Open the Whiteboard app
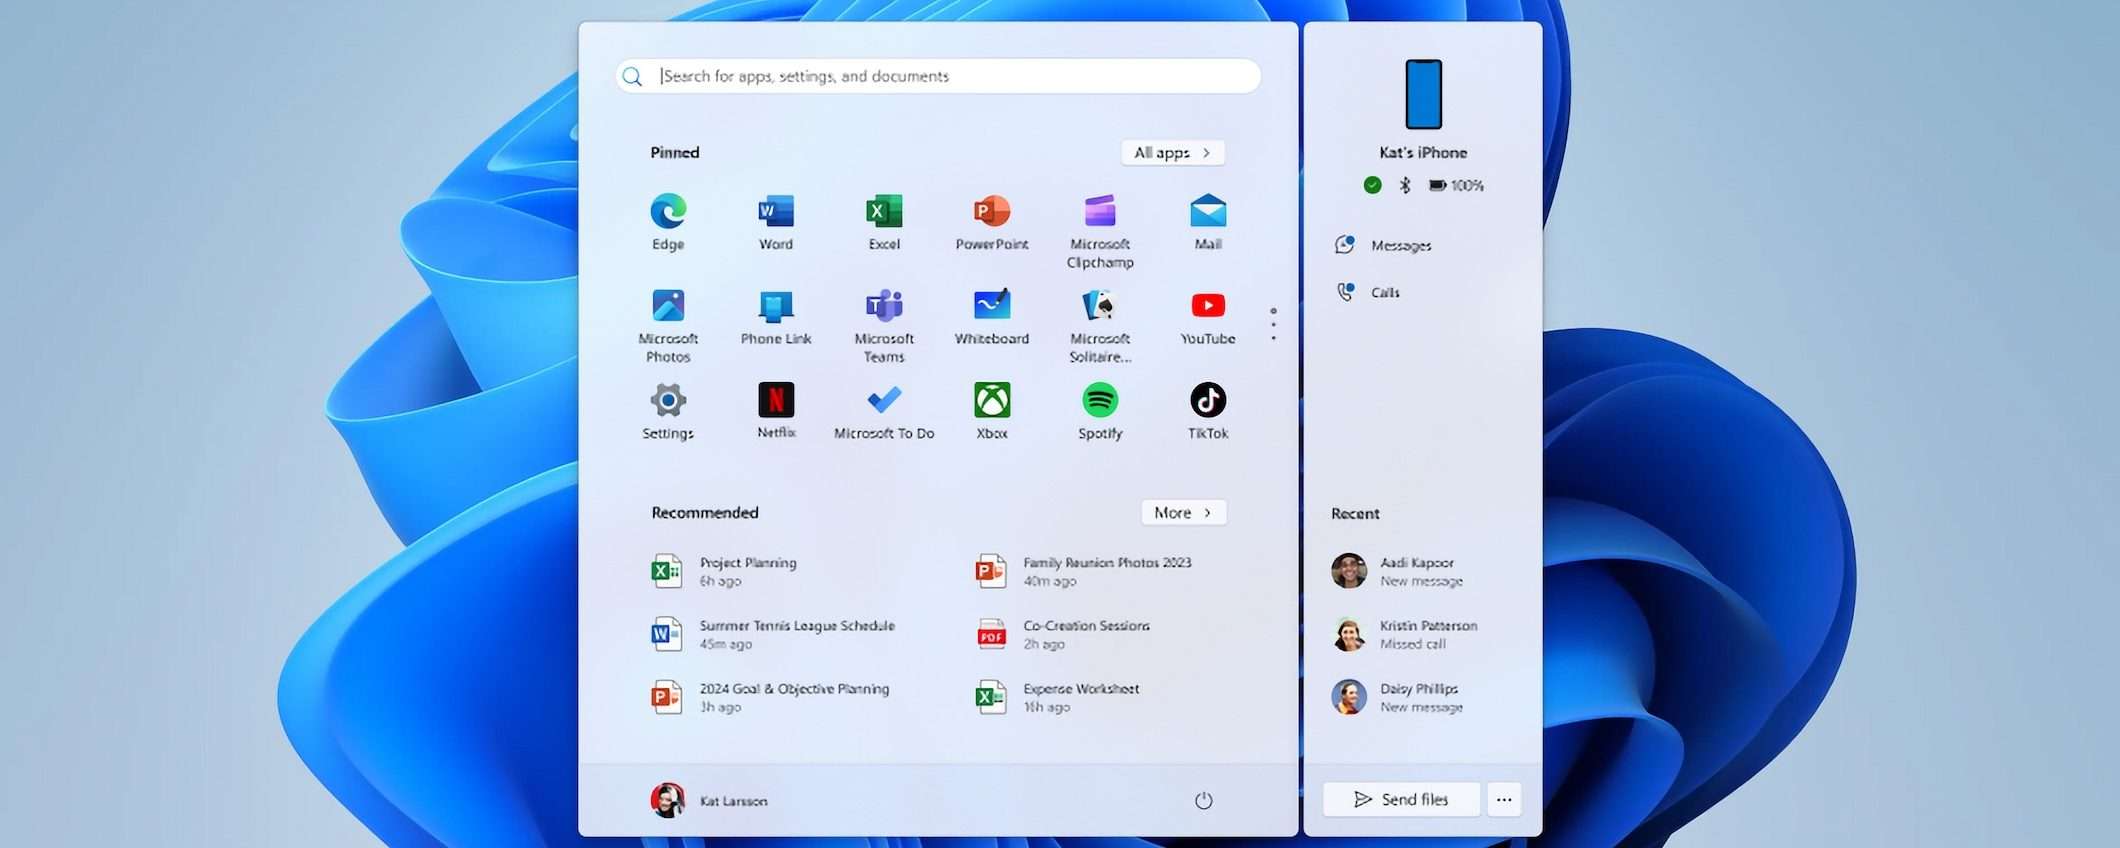 [x=992, y=317]
